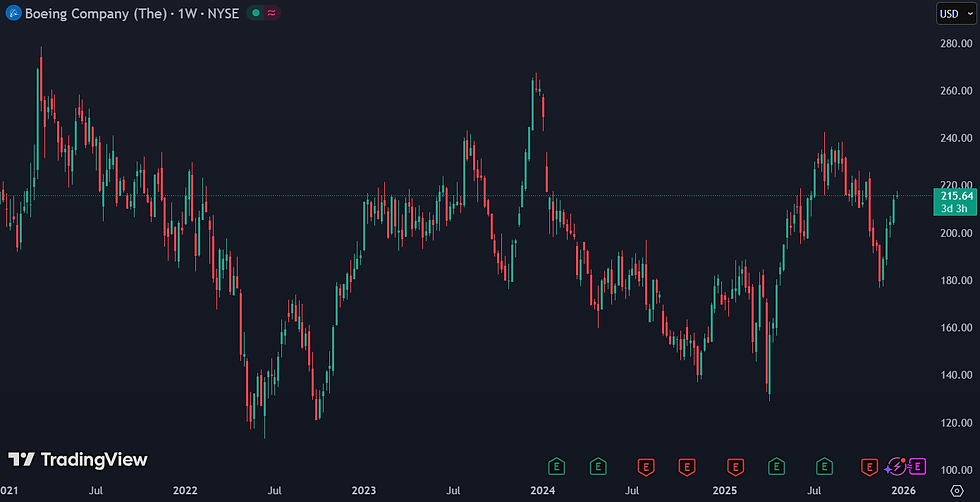The height and width of the screenshot is (502, 980).
Task: Click the 180.00 price axis label
Action: pyautogui.click(x=957, y=281)
